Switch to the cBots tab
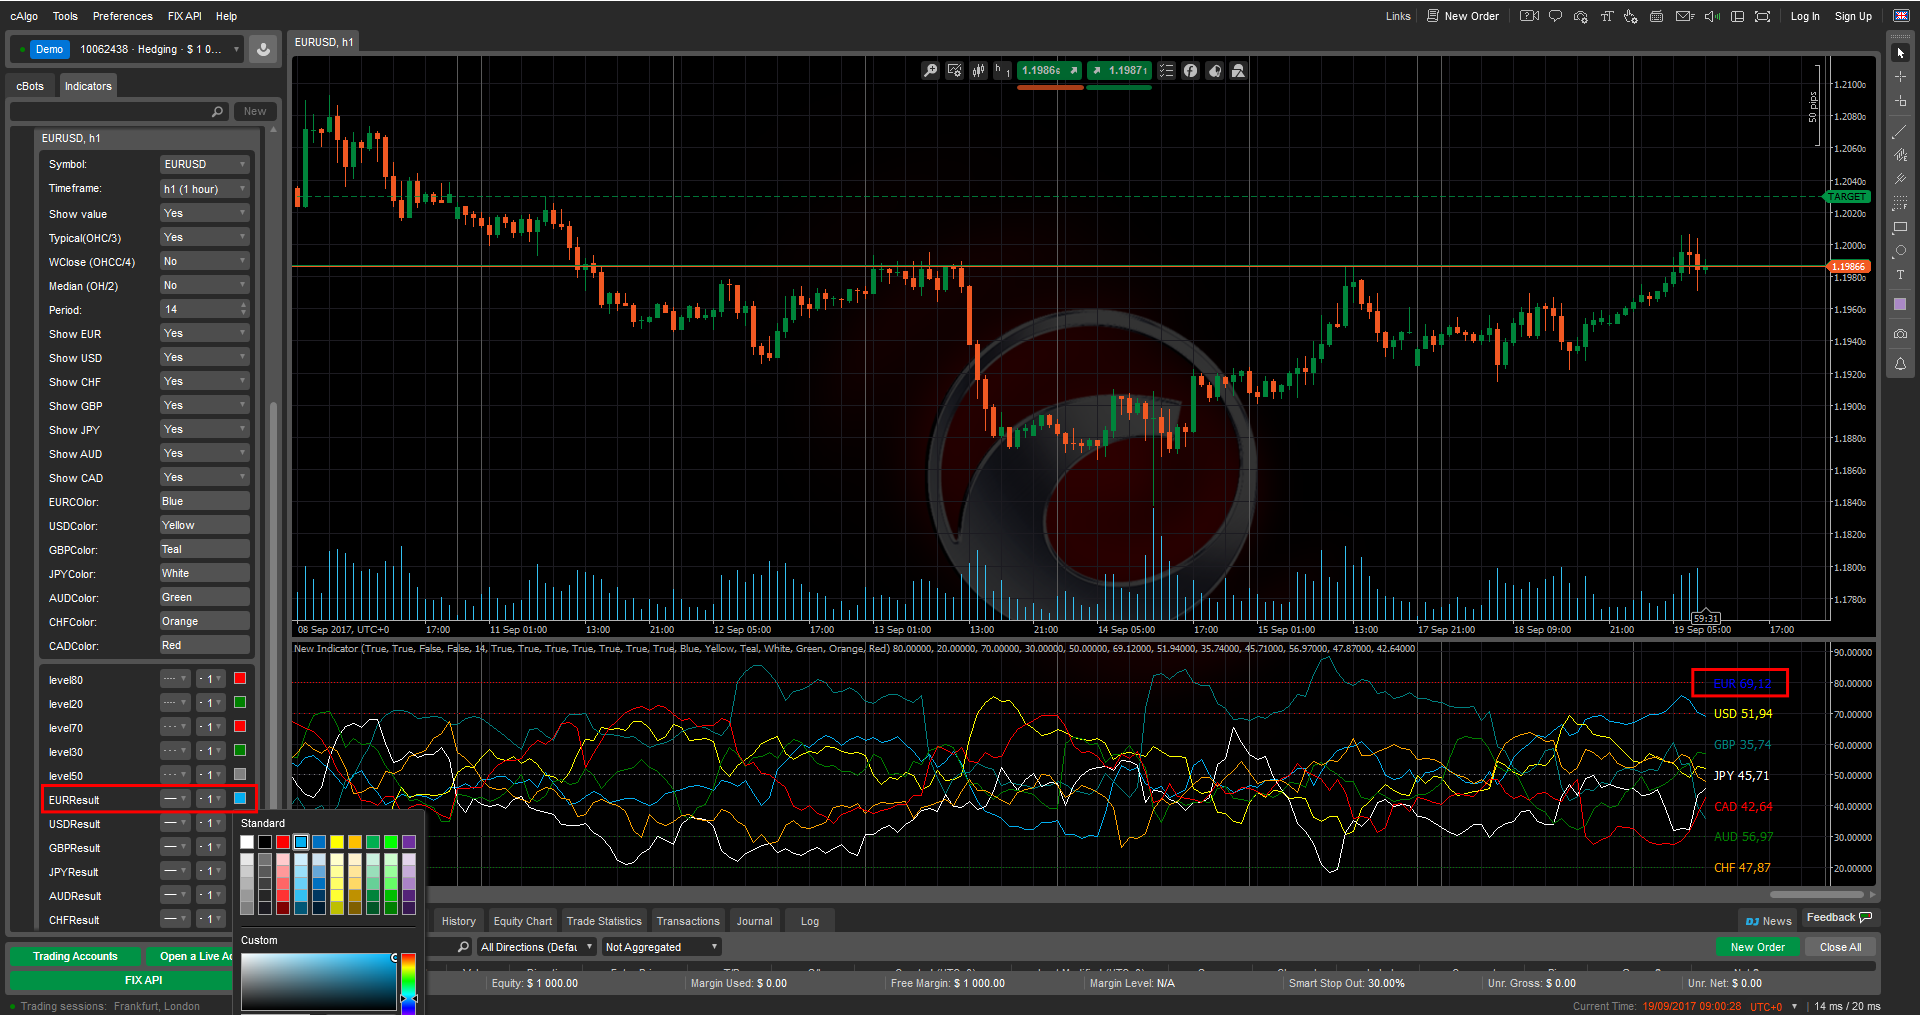 30,86
